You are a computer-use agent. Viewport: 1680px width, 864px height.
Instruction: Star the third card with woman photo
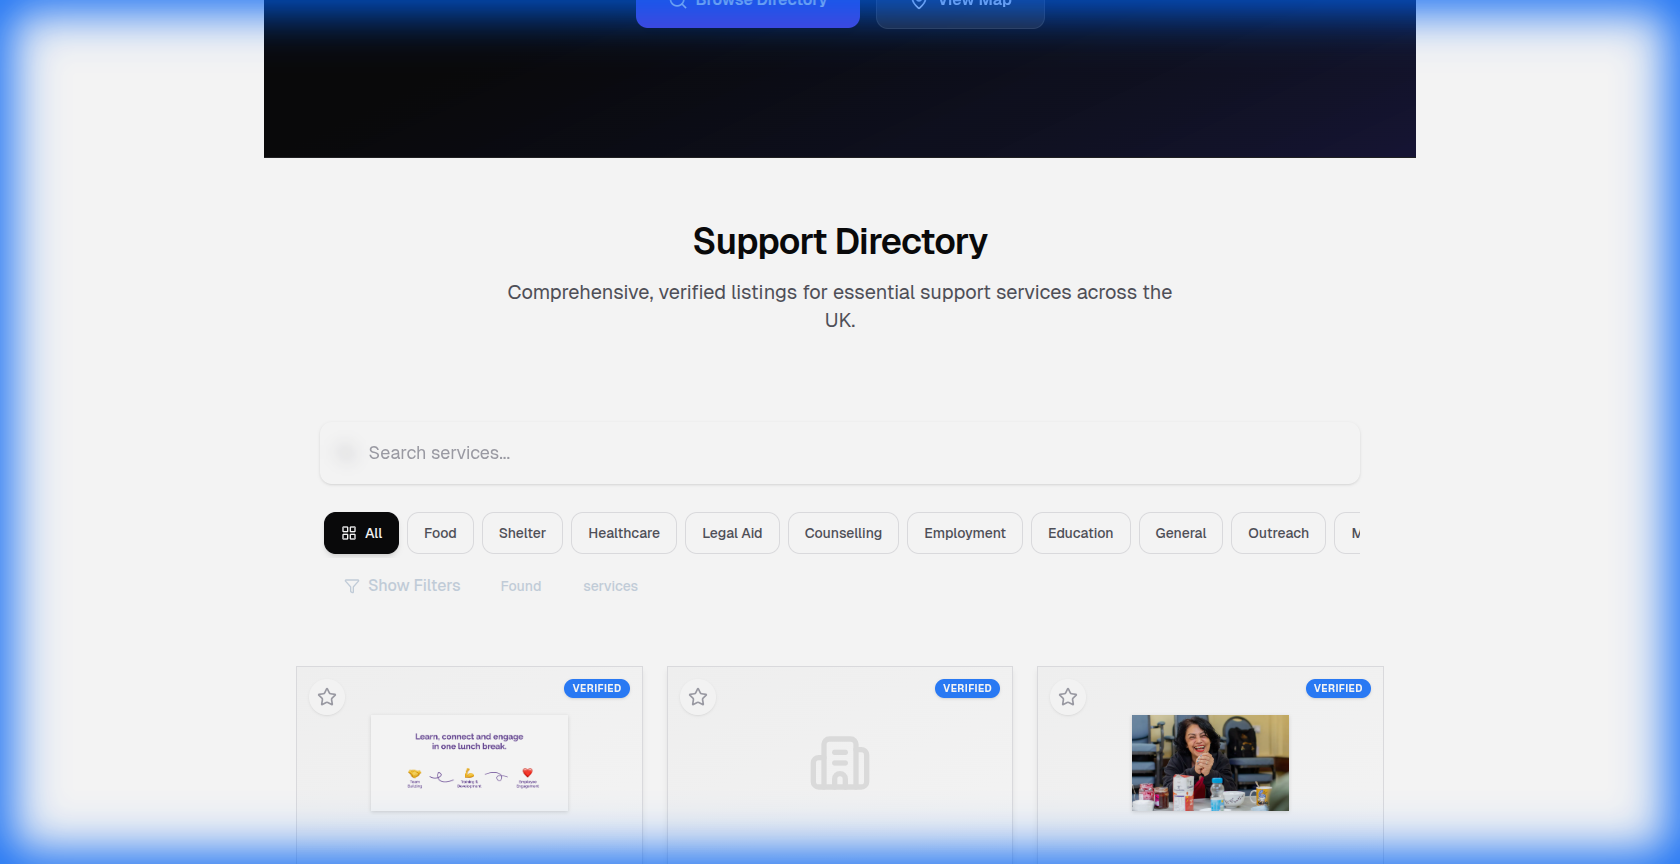pyautogui.click(x=1068, y=697)
